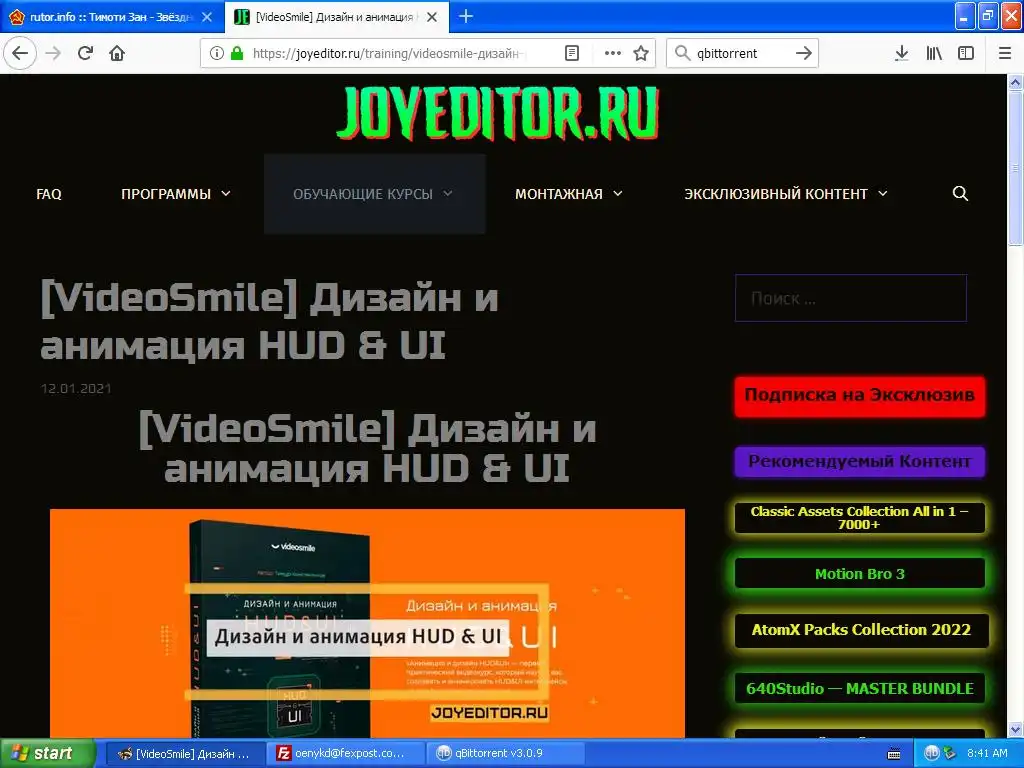Image resolution: width=1024 pixels, height=768 pixels.
Task: Bookmark this page with the star
Action: click(641, 53)
